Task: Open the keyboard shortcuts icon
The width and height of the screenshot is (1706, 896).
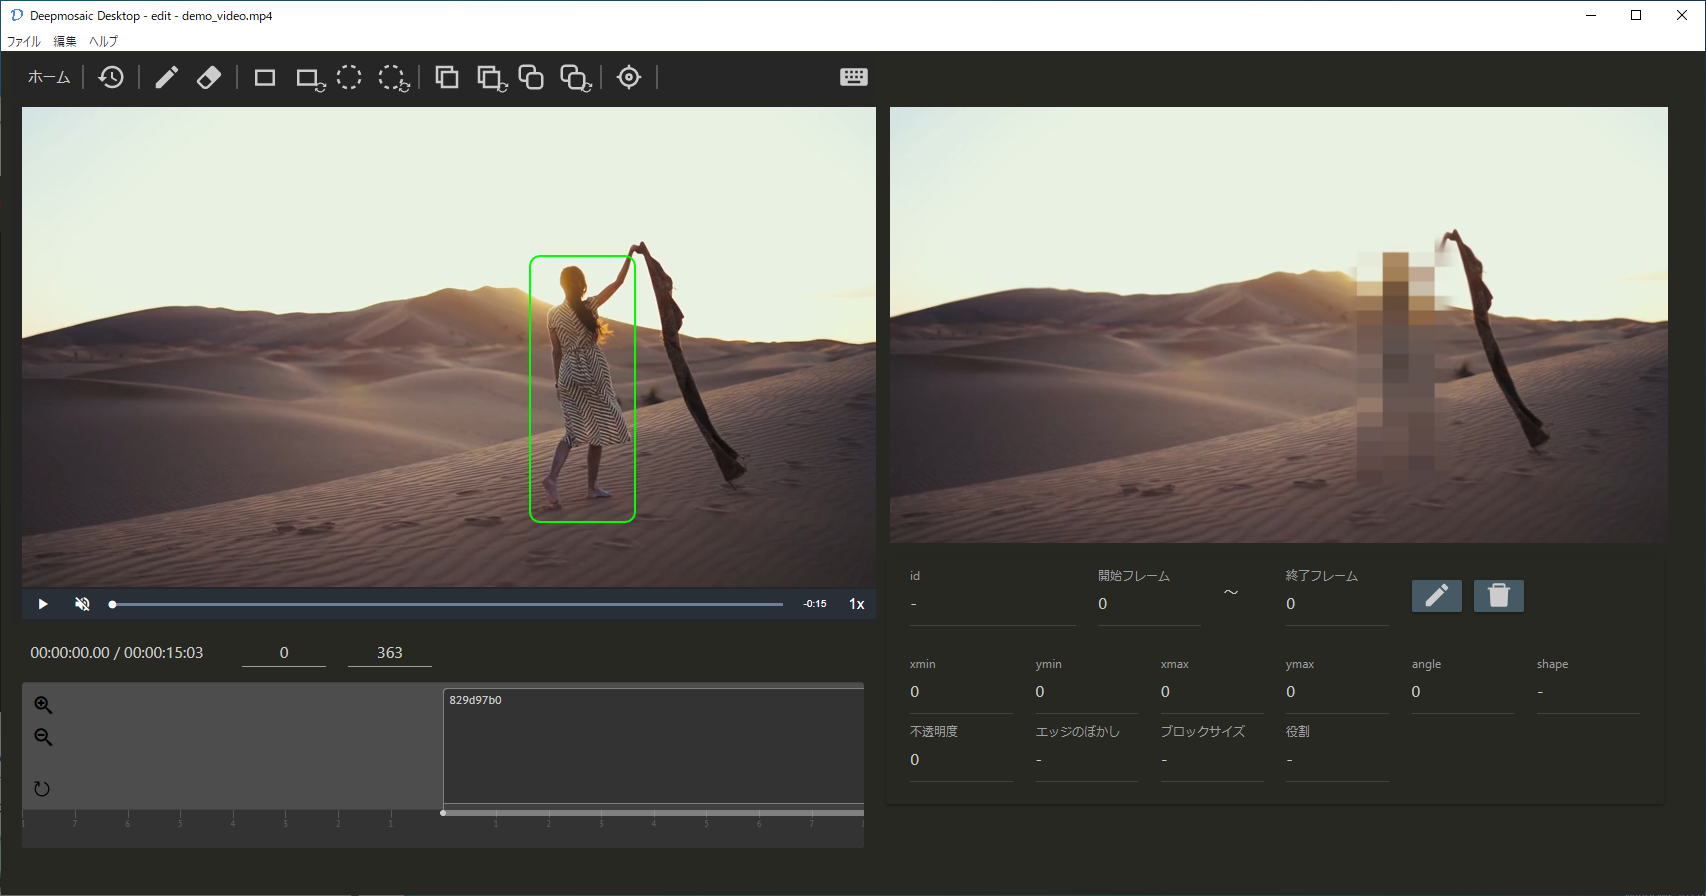Action: tap(854, 77)
